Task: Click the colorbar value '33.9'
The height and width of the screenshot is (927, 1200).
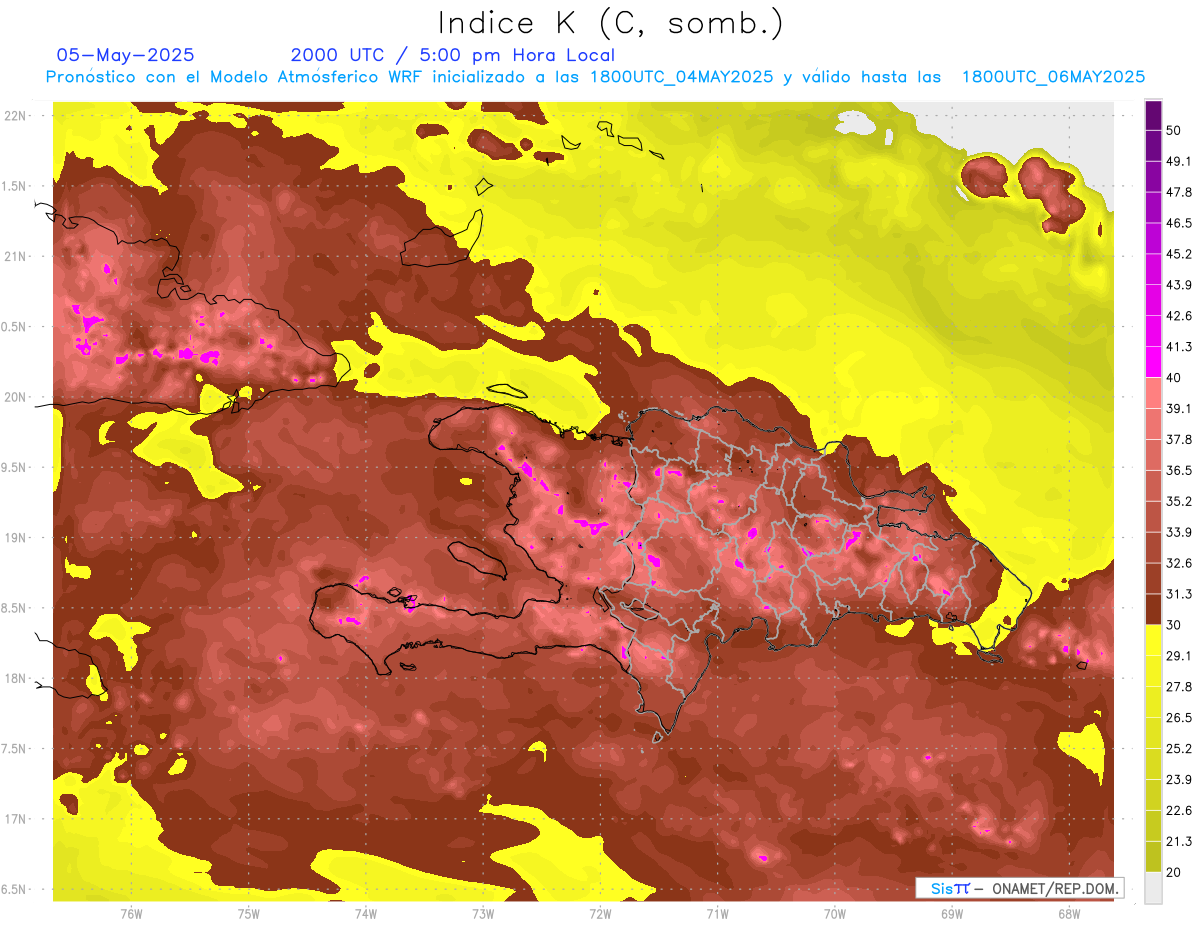Action: click(1179, 533)
